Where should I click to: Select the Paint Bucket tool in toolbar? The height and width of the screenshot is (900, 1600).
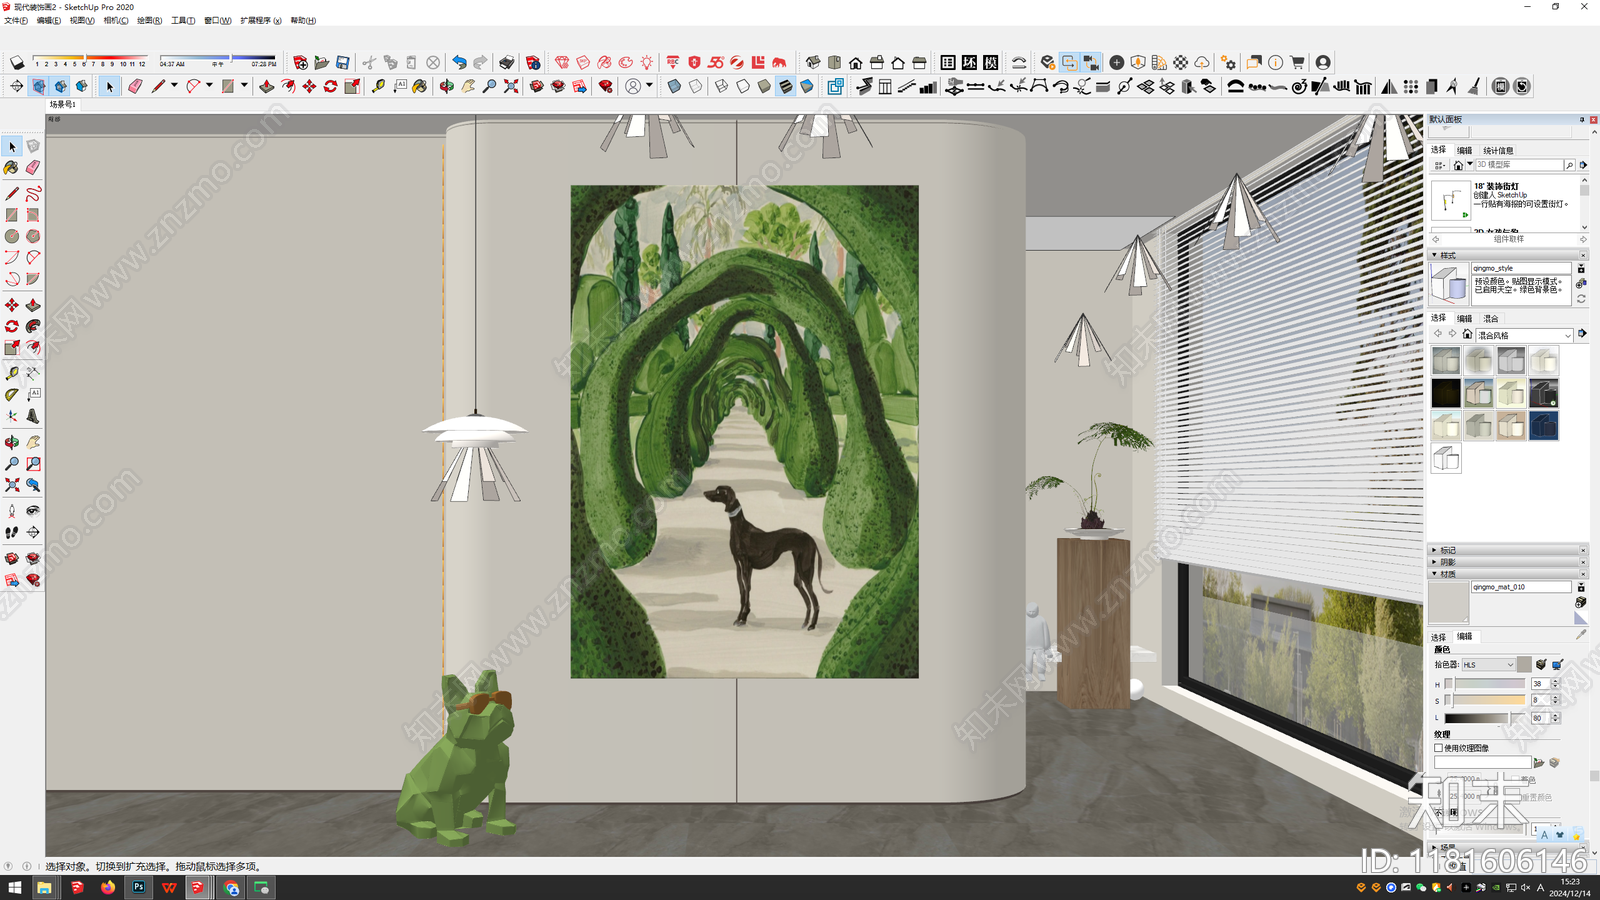point(420,87)
